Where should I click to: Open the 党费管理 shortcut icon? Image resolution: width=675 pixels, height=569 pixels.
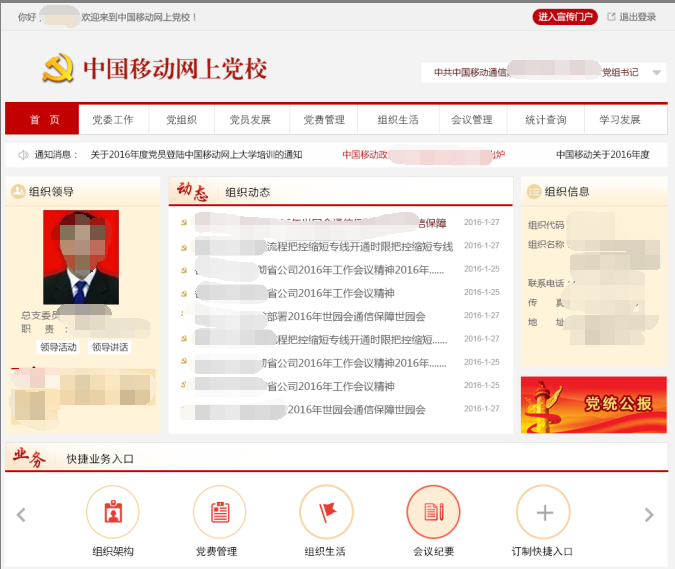[220, 512]
